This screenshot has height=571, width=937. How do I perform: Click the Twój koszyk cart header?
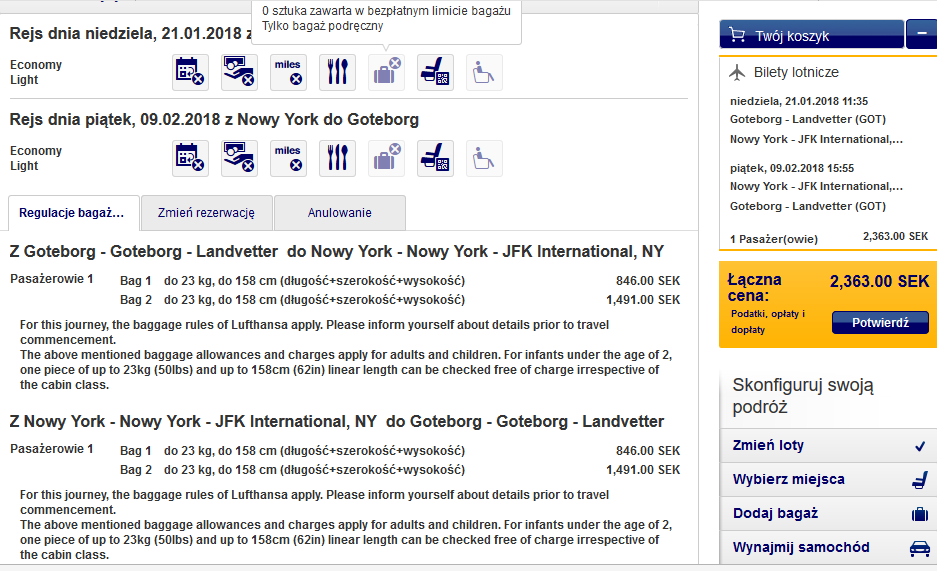coord(812,34)
